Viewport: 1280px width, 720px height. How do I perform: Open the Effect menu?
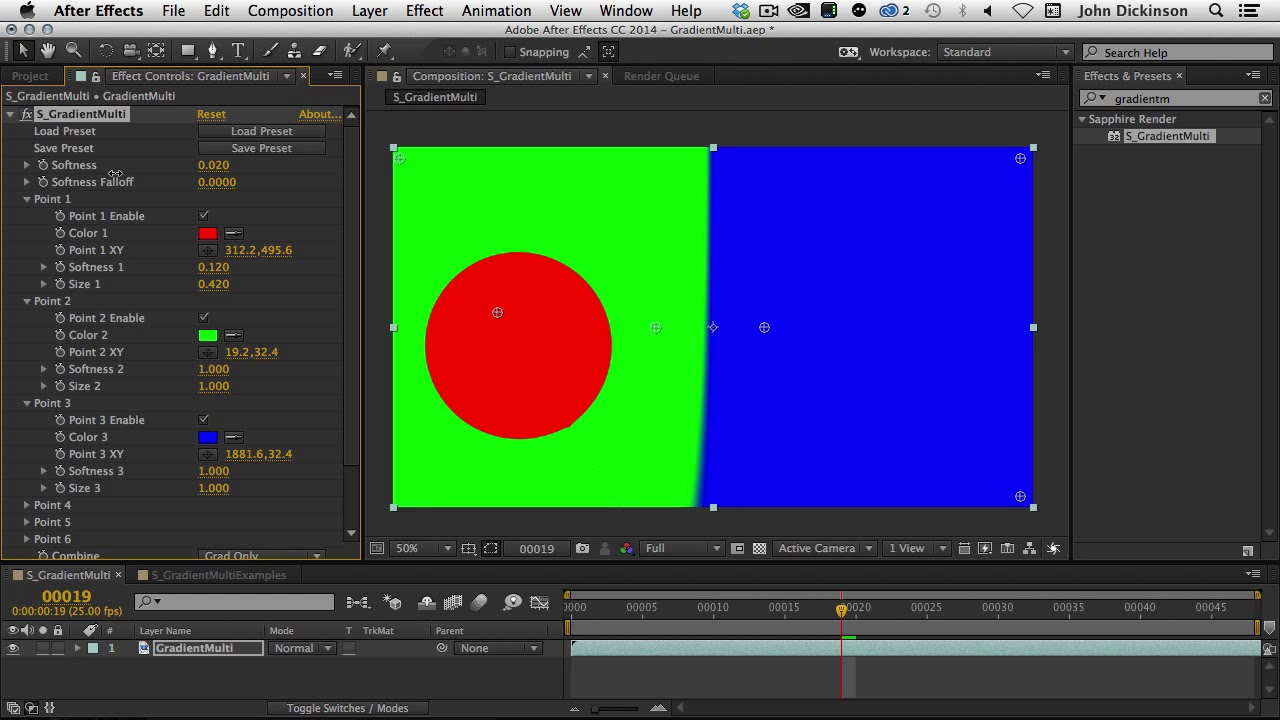pyautogui.click(x=424, y=11)
